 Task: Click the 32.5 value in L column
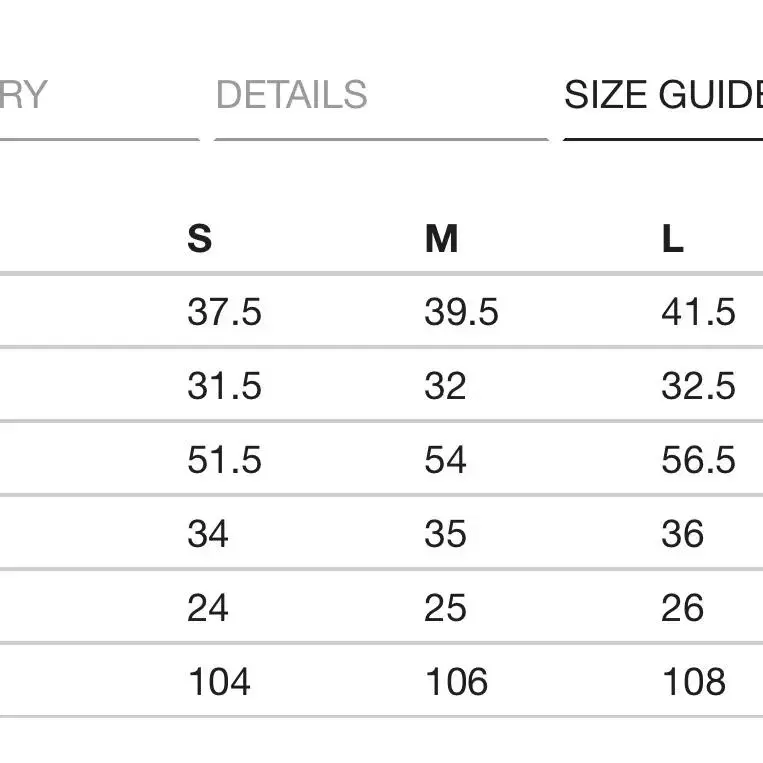click(698, 386)
